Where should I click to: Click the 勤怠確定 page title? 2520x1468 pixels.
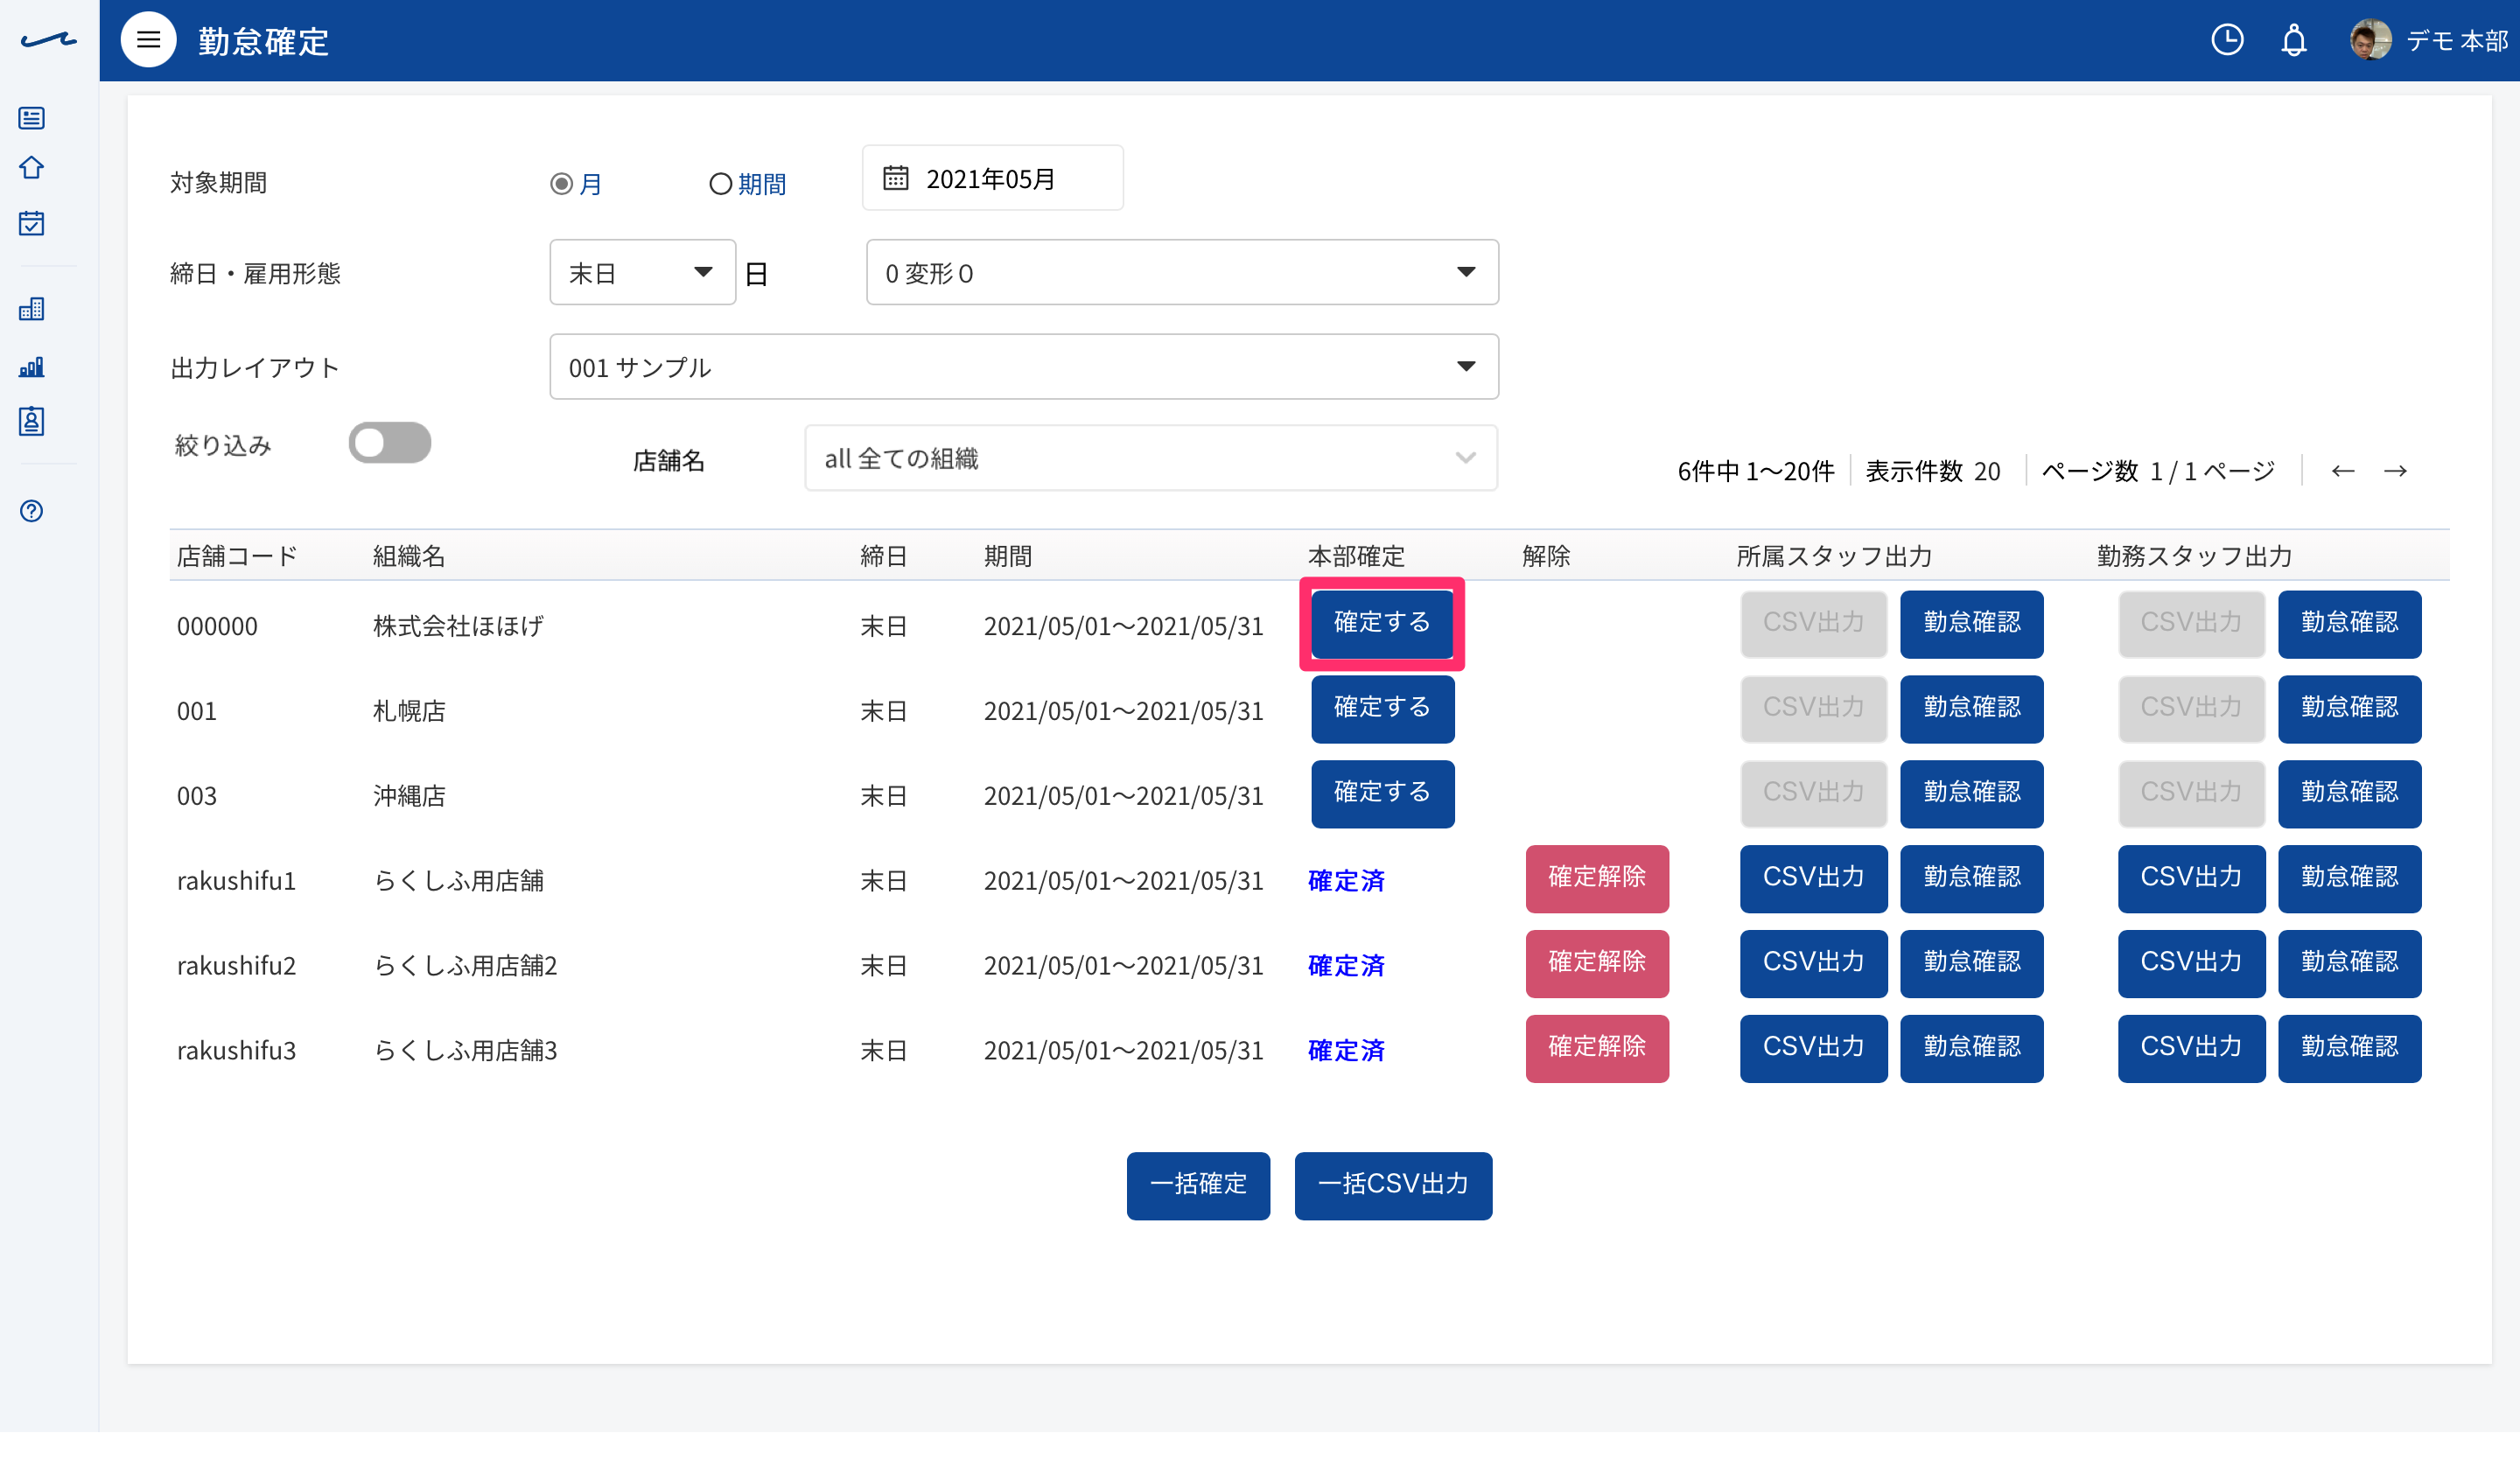[x=263, y=41]
